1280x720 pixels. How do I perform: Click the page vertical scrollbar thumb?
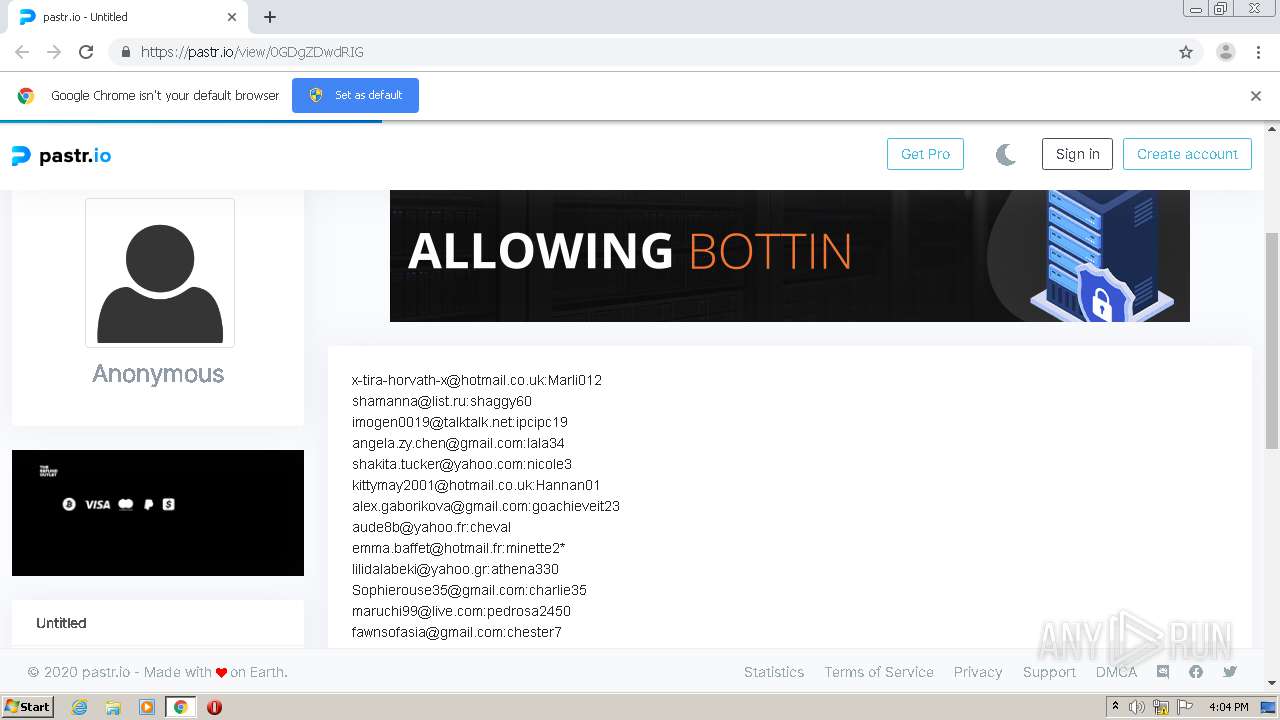coord(1272,340)
